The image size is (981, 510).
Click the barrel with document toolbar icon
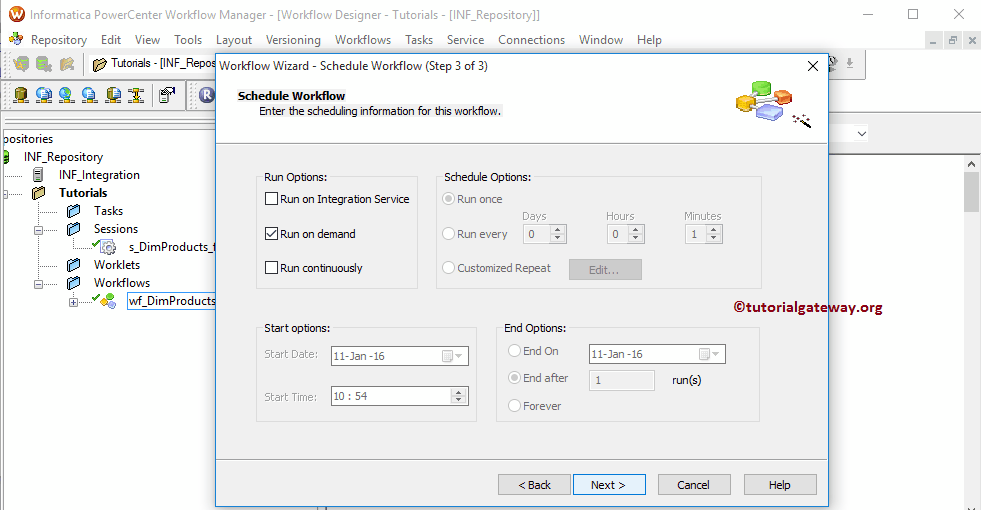[113, 94]
